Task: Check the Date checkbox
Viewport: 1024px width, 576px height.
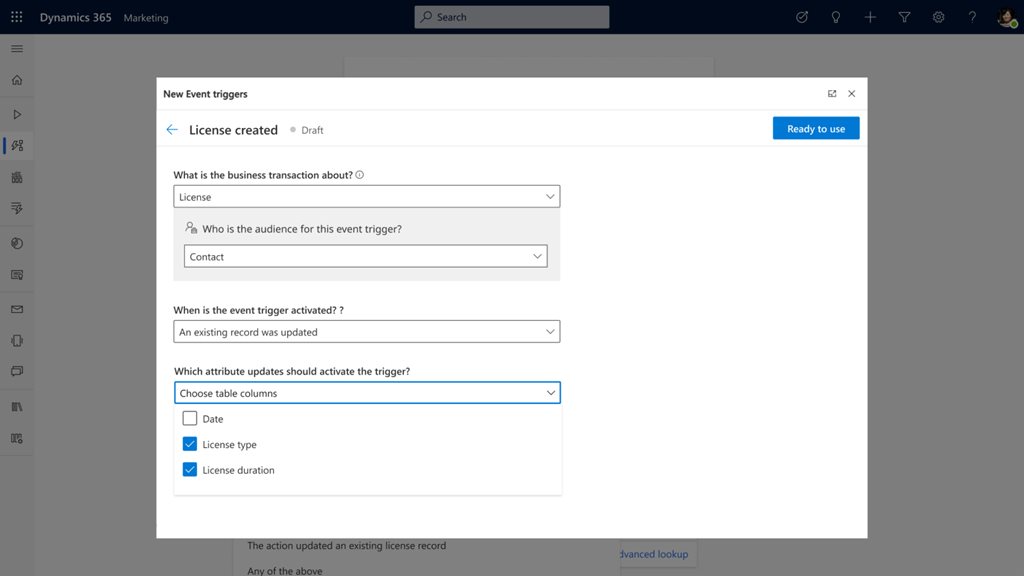Action: (x=189, y=419)
